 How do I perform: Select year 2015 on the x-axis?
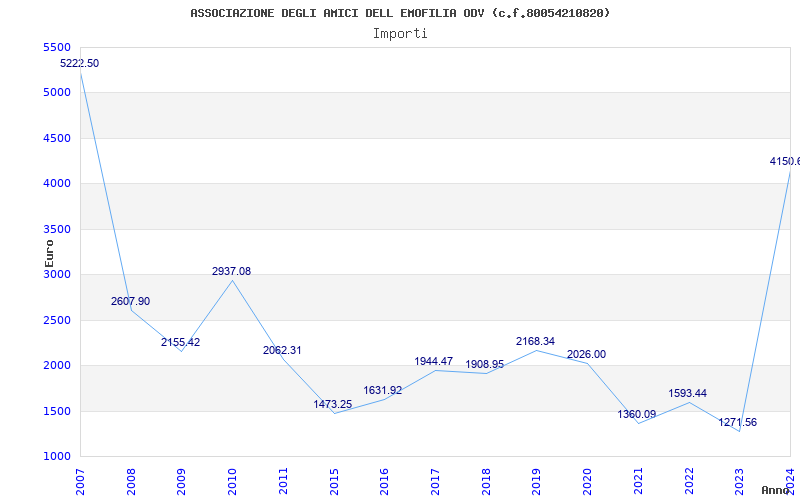(334, 479)
